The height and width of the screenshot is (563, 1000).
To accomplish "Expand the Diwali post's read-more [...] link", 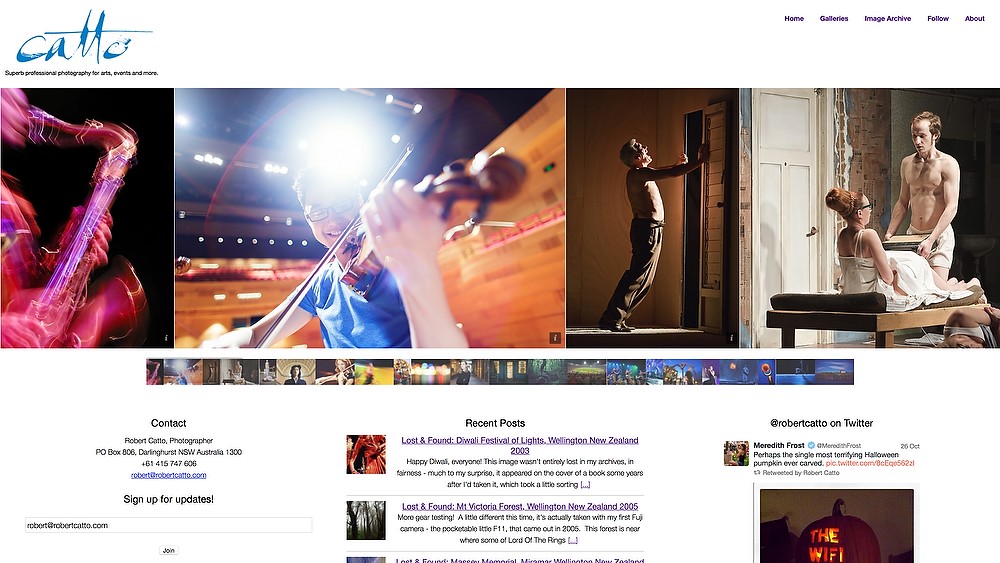I will (x=585, y=485).
